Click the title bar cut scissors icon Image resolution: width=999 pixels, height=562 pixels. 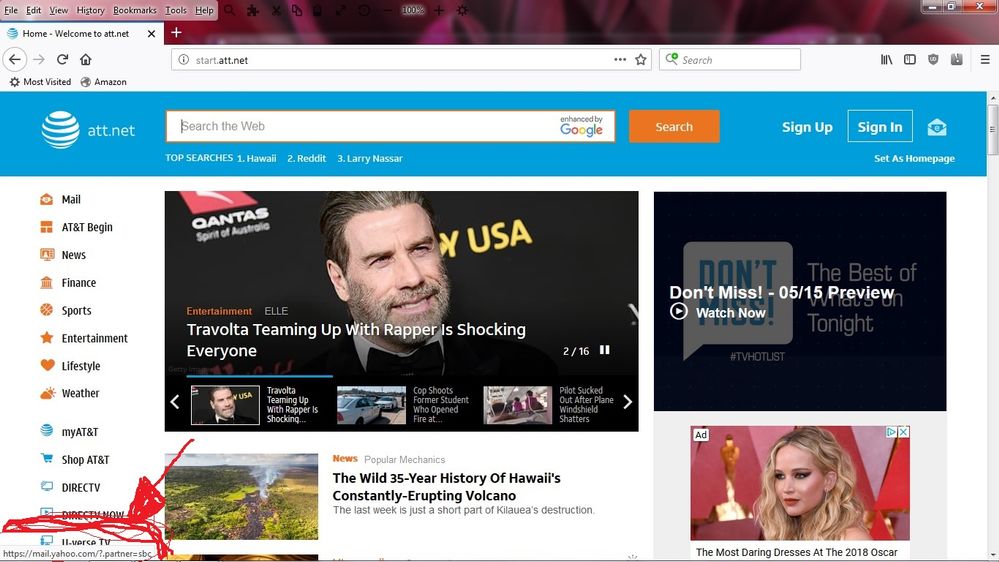276,10
